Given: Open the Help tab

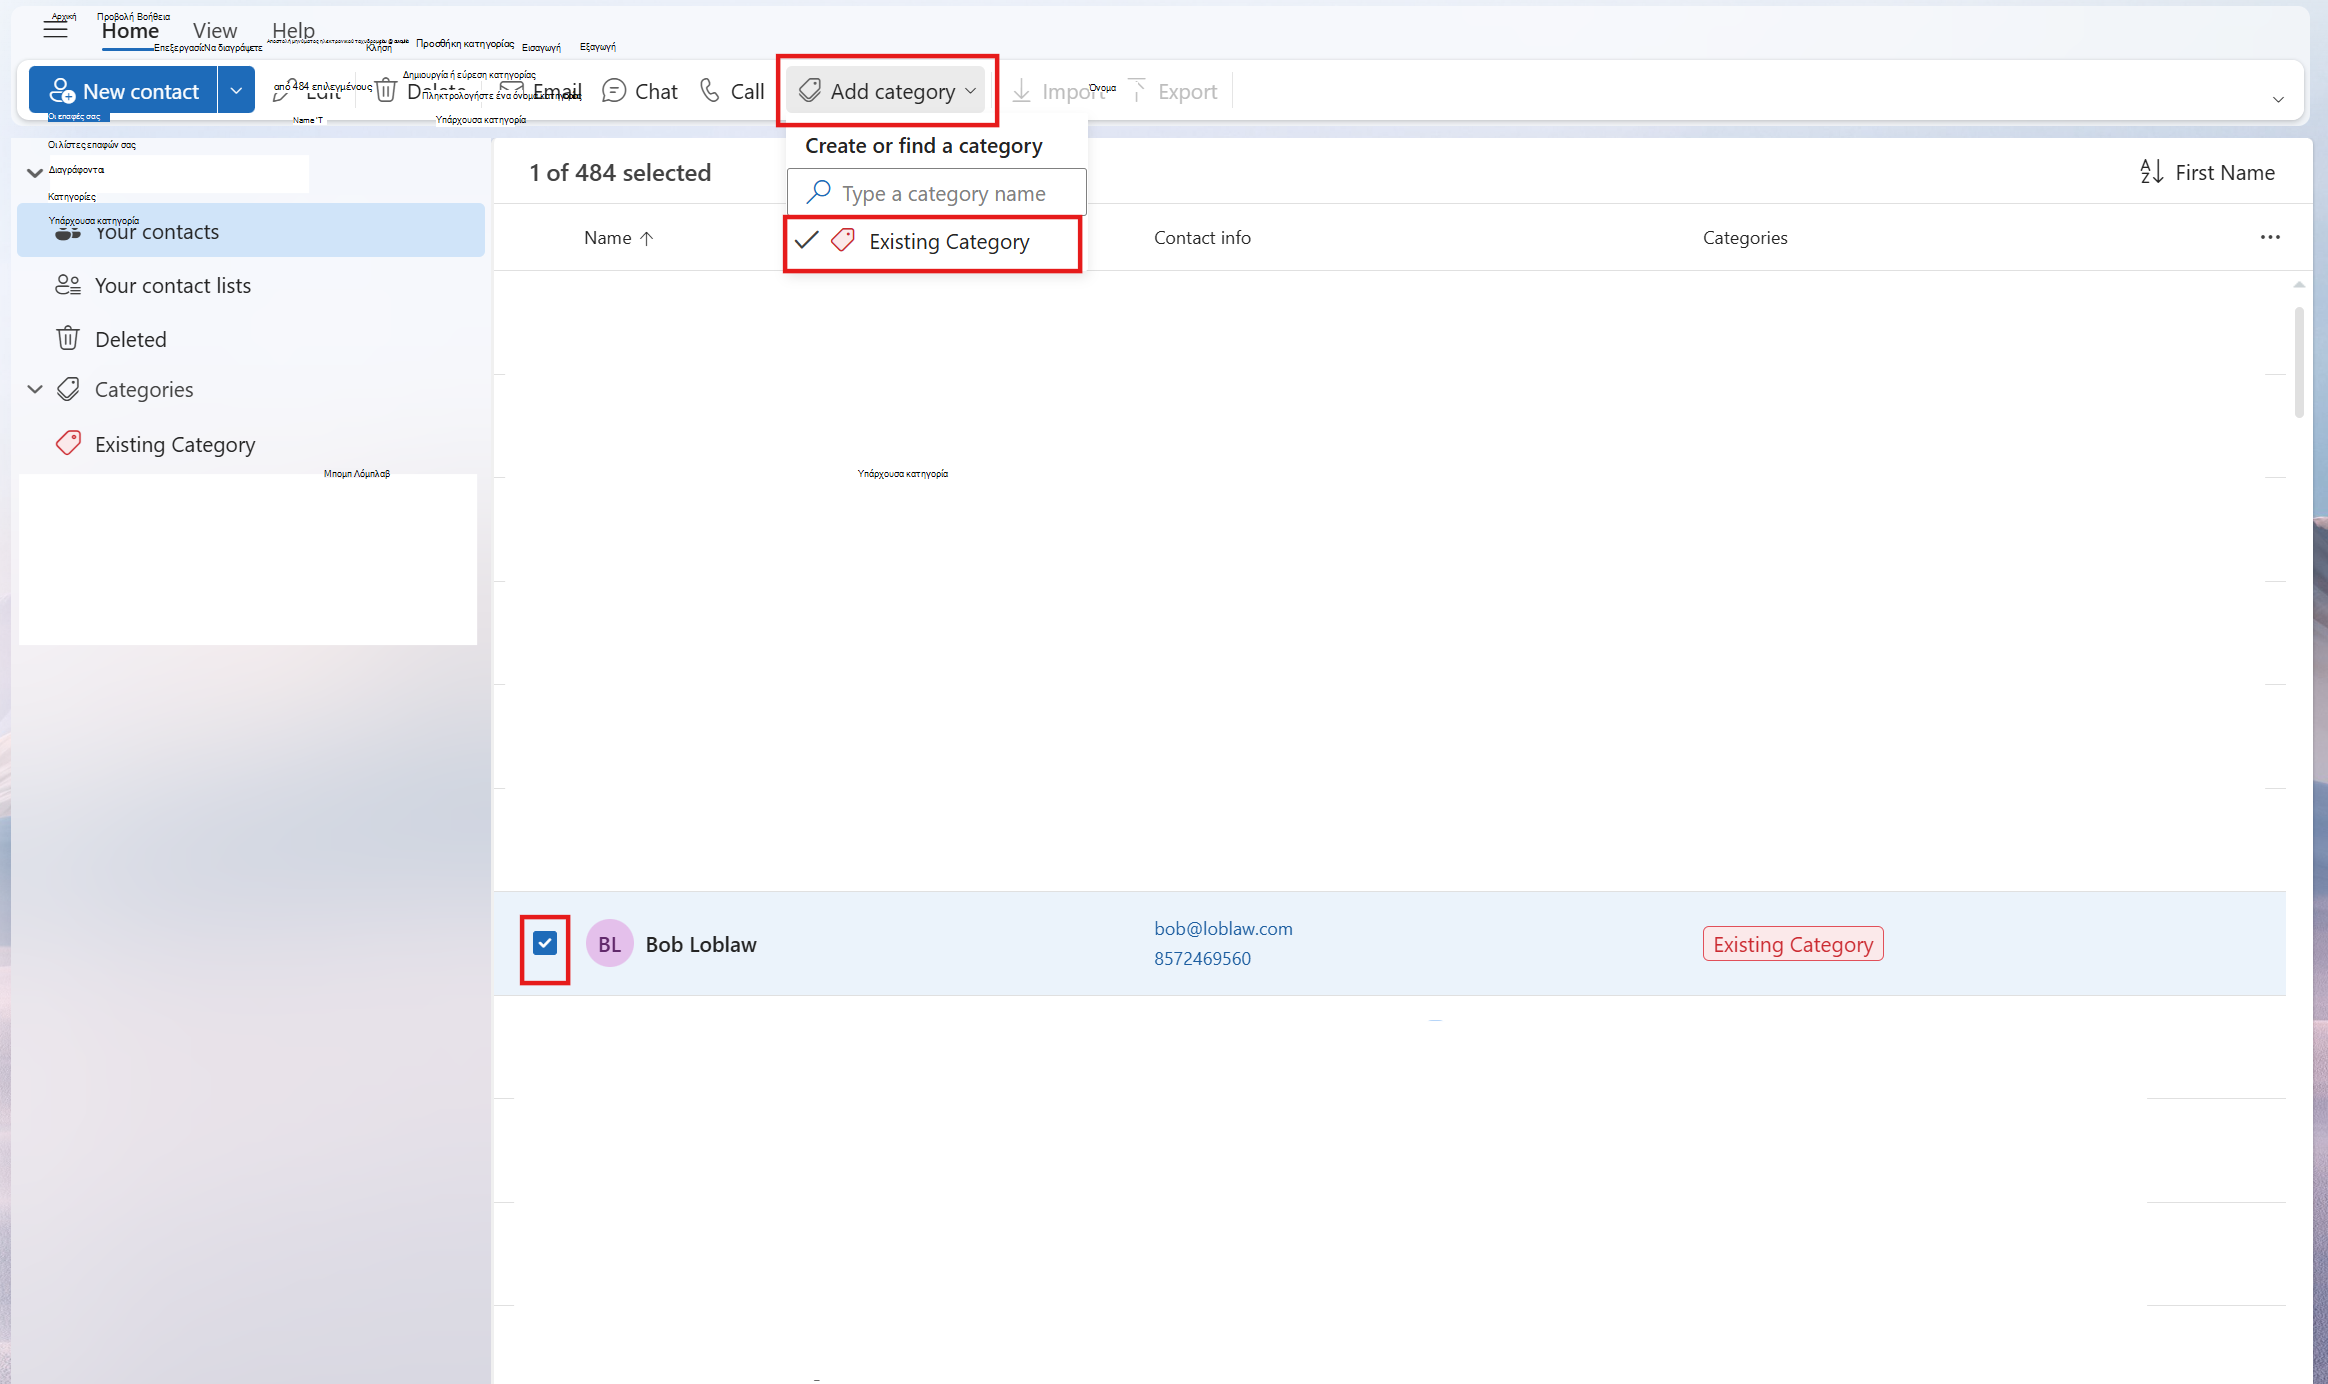Looking at the screenshot, I should [293, 31].
